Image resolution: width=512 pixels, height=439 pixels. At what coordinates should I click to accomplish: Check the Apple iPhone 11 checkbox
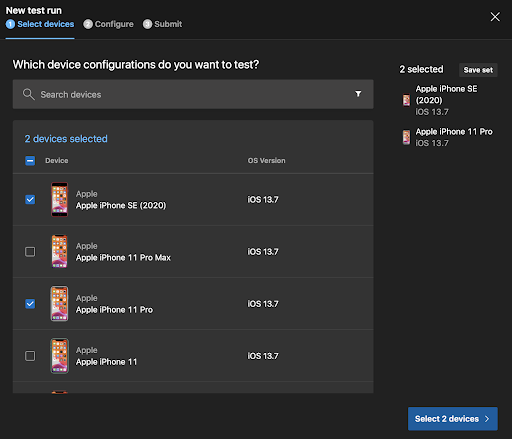[x=30, y=356]
